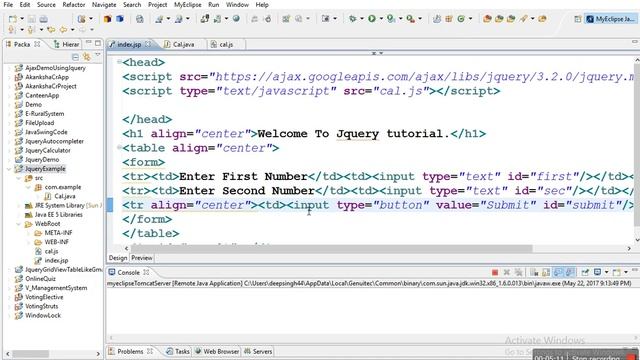Click the New file toolbar icon
640x360 pixels.
pyautogui.click(x=13, y=19)
